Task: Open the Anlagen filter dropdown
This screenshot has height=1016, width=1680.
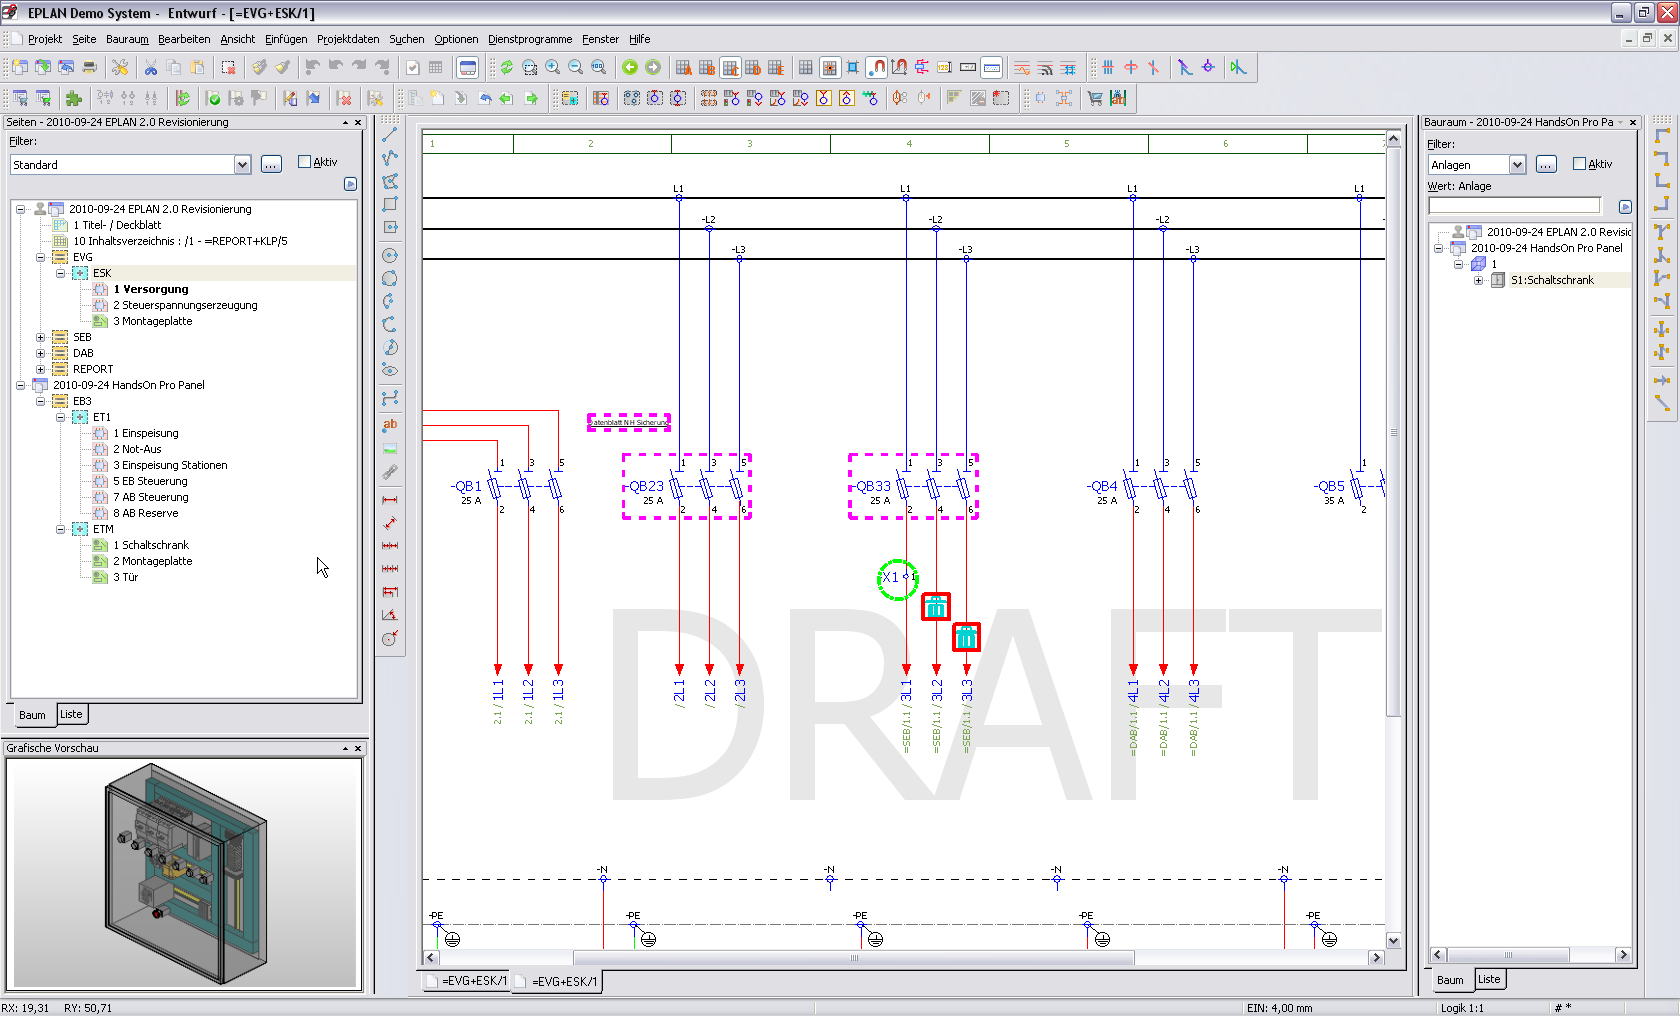Action: coord(1517,165)
